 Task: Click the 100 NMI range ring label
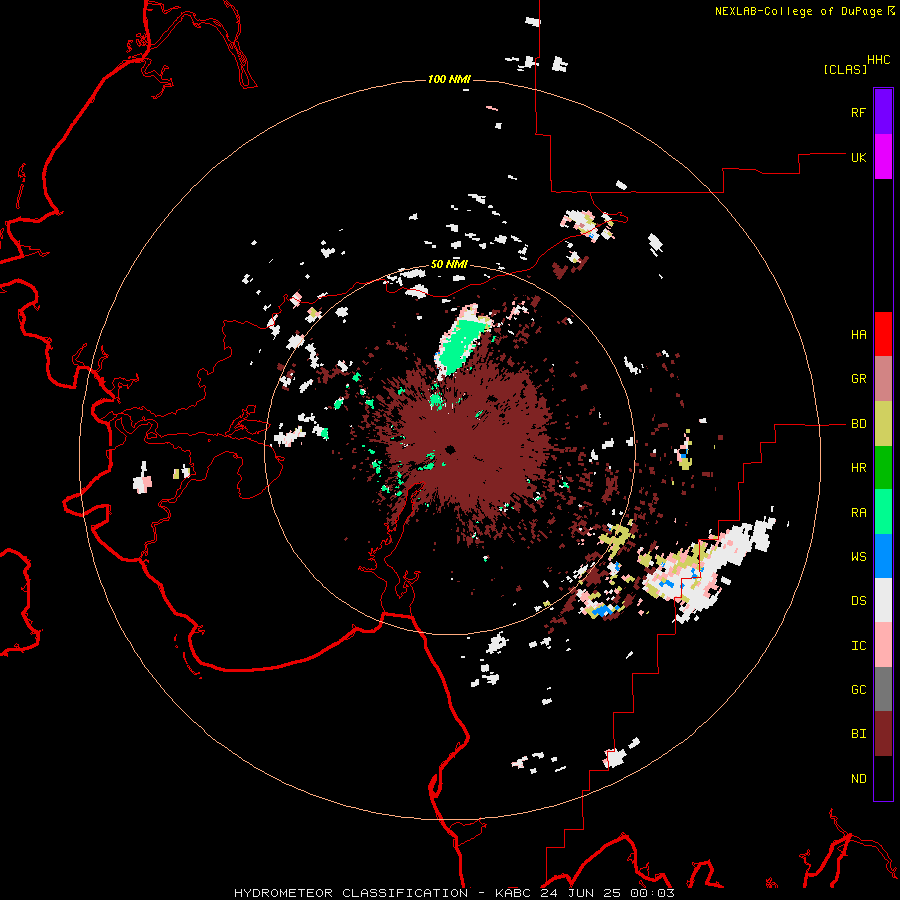tap(449, 79)
